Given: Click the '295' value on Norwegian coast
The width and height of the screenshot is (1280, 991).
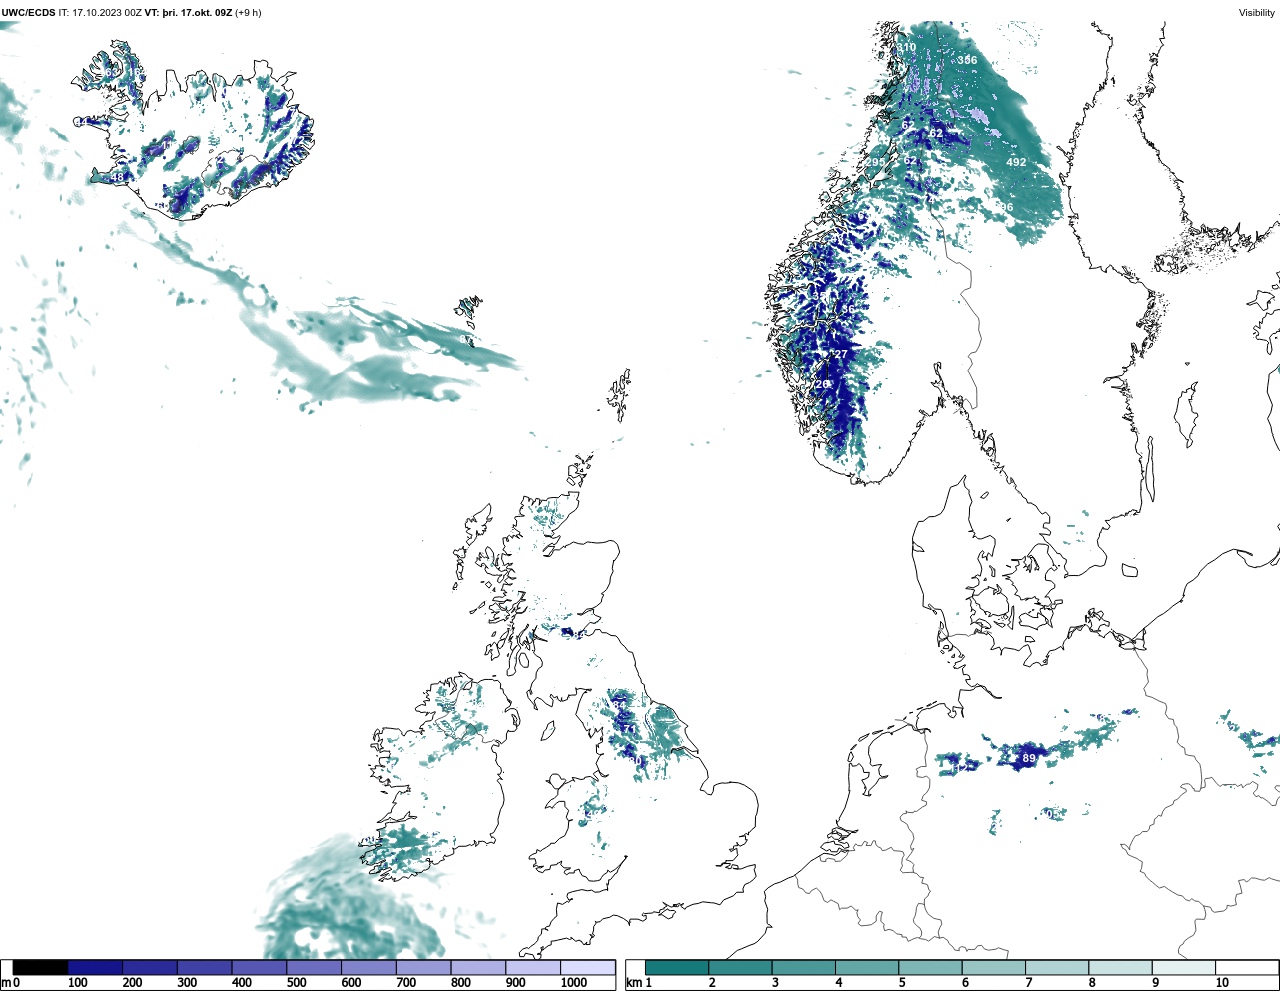Looking at the screenshot, I should click(x=875, y=162).
